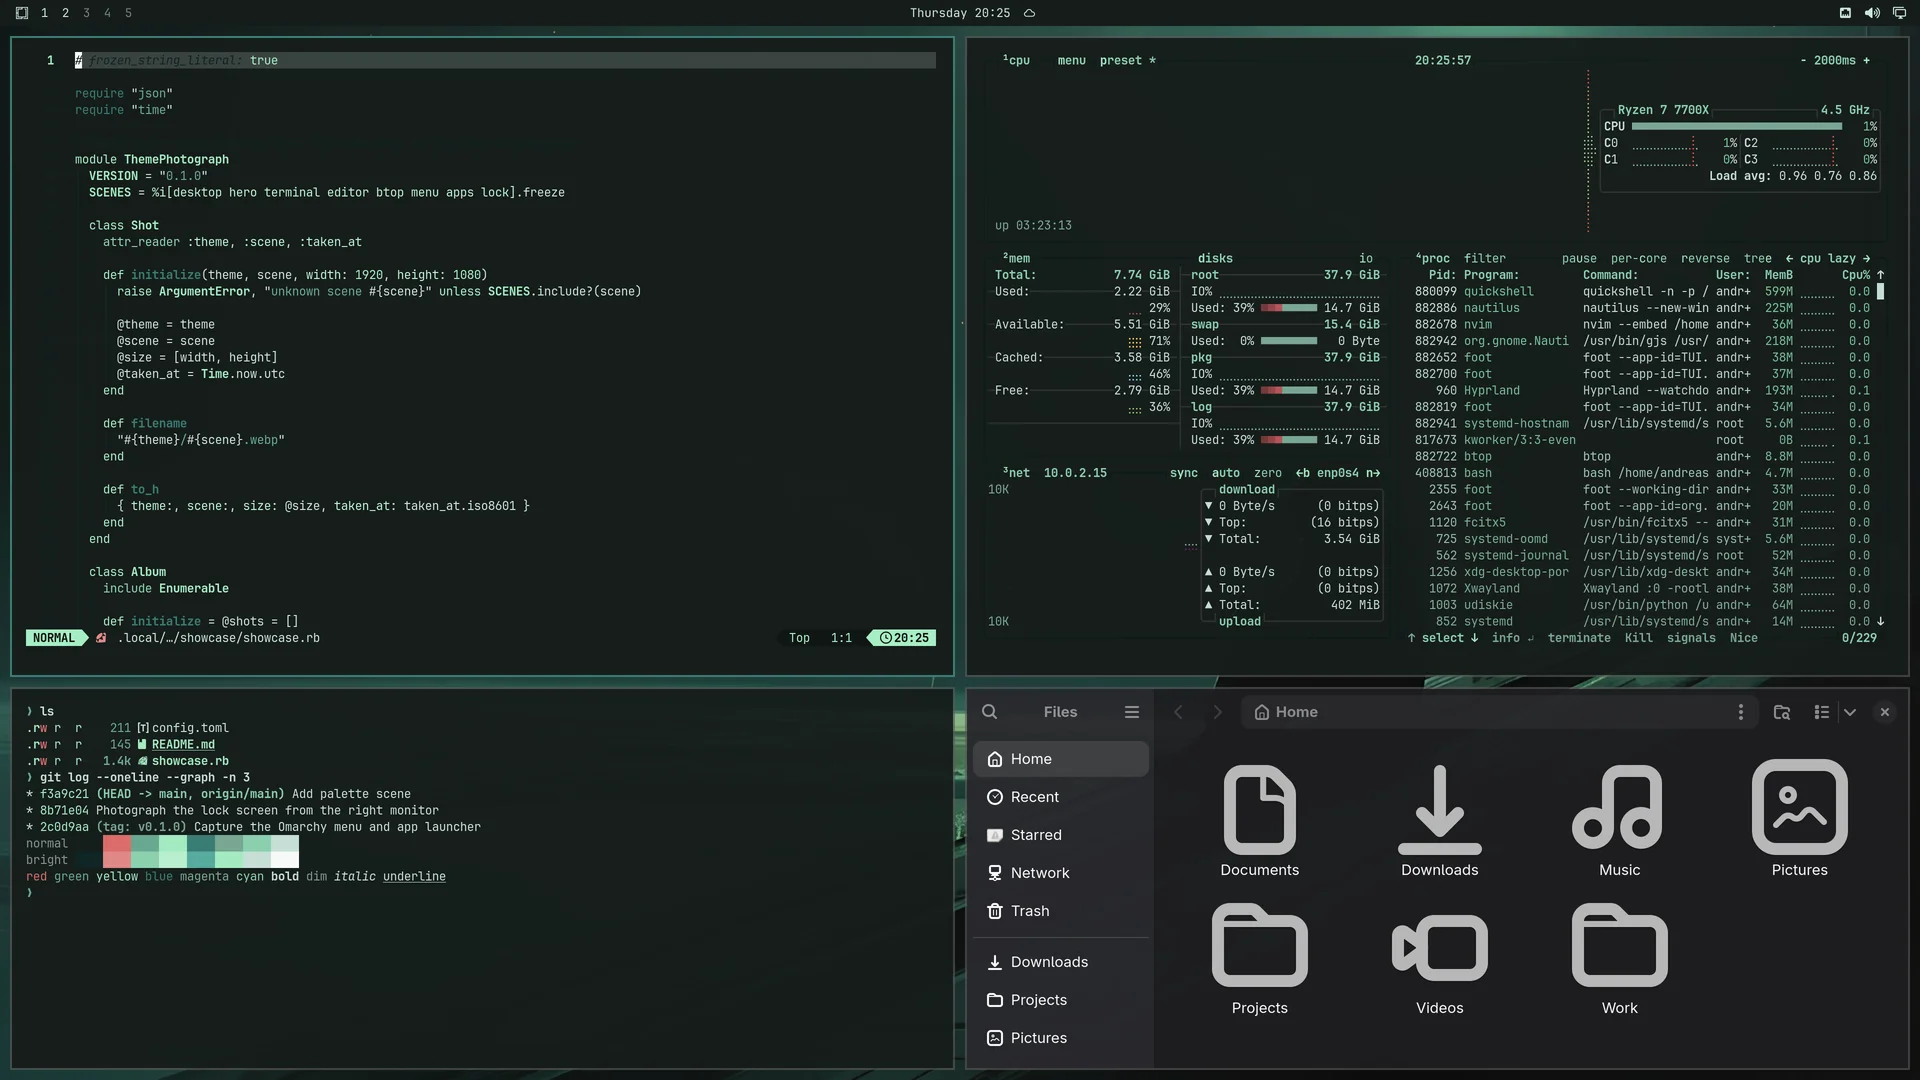Open the Work folder icon
1920x1080 pixels.
pyautogui.click(x=1619, y=958)
